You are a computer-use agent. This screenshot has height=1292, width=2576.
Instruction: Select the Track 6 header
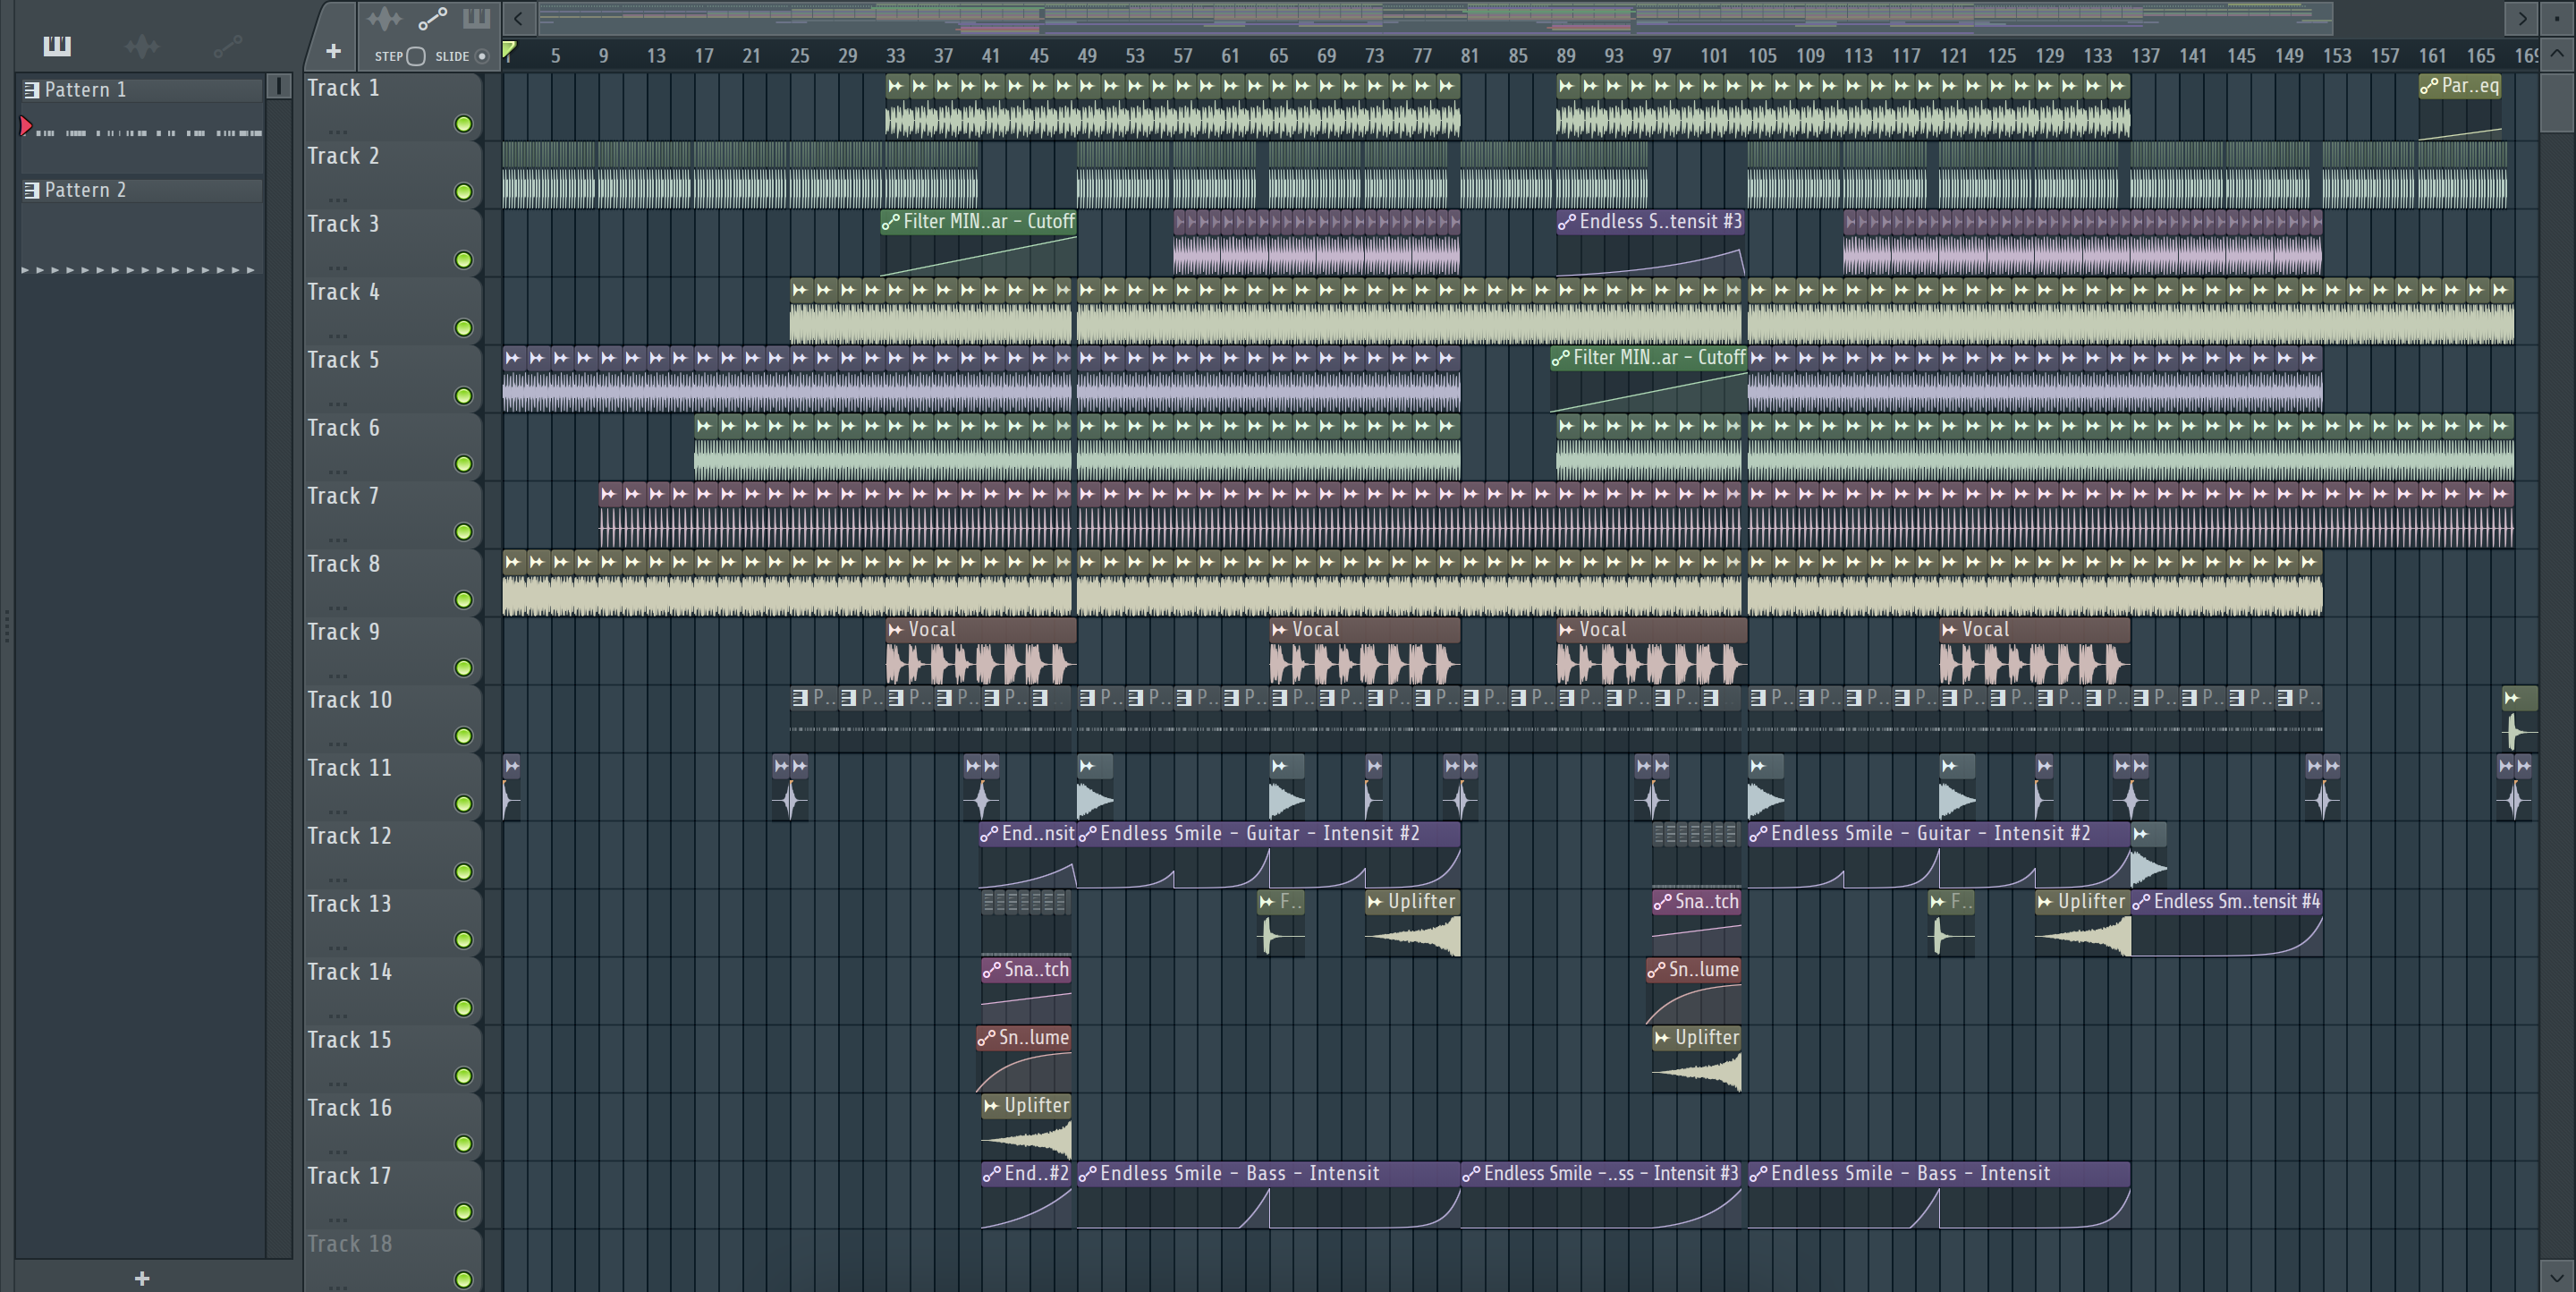click(x=392, y=446)
